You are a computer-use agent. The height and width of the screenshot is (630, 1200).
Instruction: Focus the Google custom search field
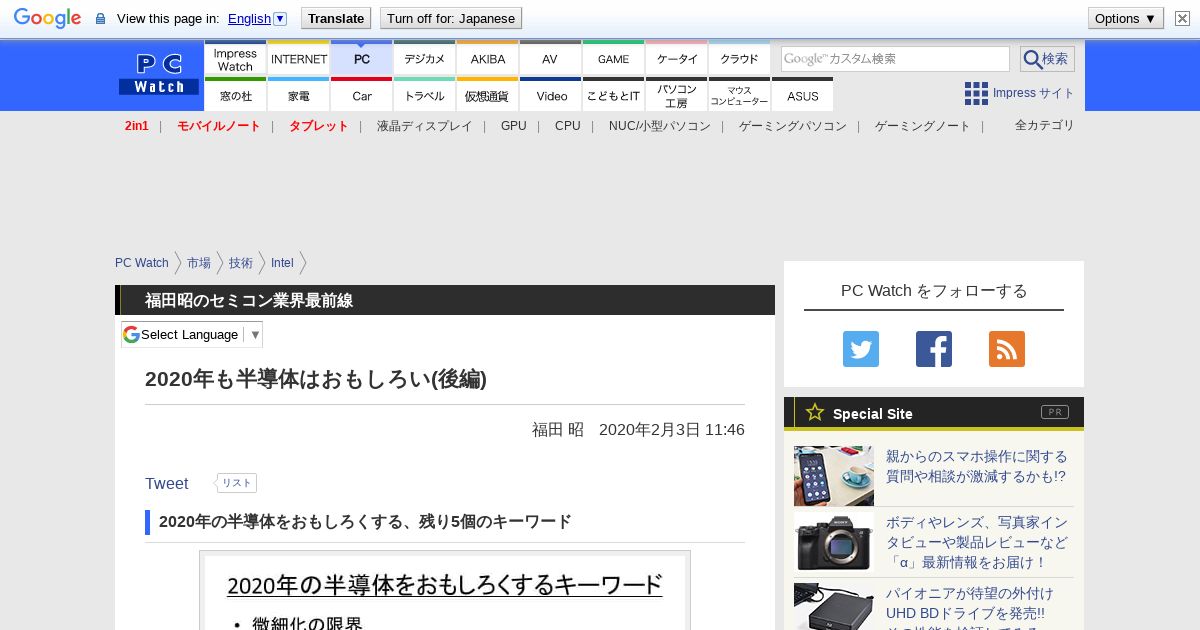[895, 59]
